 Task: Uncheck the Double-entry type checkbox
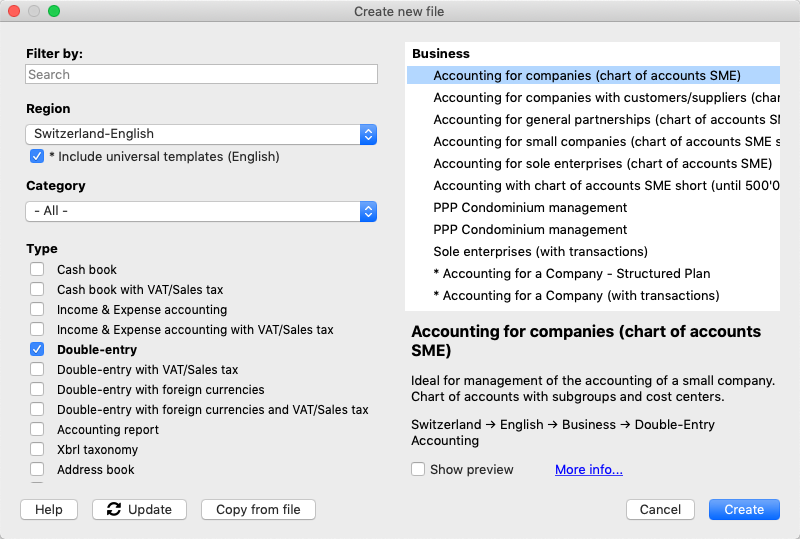click(x=37, y=350)
